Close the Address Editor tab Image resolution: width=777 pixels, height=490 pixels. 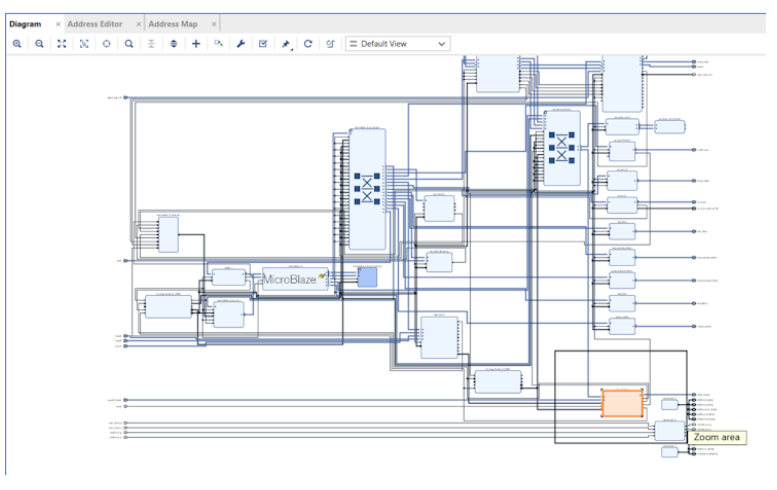pyautogui.click(x=138, y=23)
